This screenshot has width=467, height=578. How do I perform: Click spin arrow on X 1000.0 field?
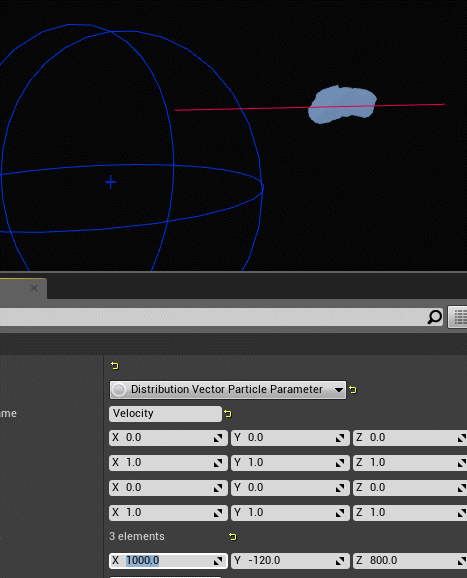point(218,561)
